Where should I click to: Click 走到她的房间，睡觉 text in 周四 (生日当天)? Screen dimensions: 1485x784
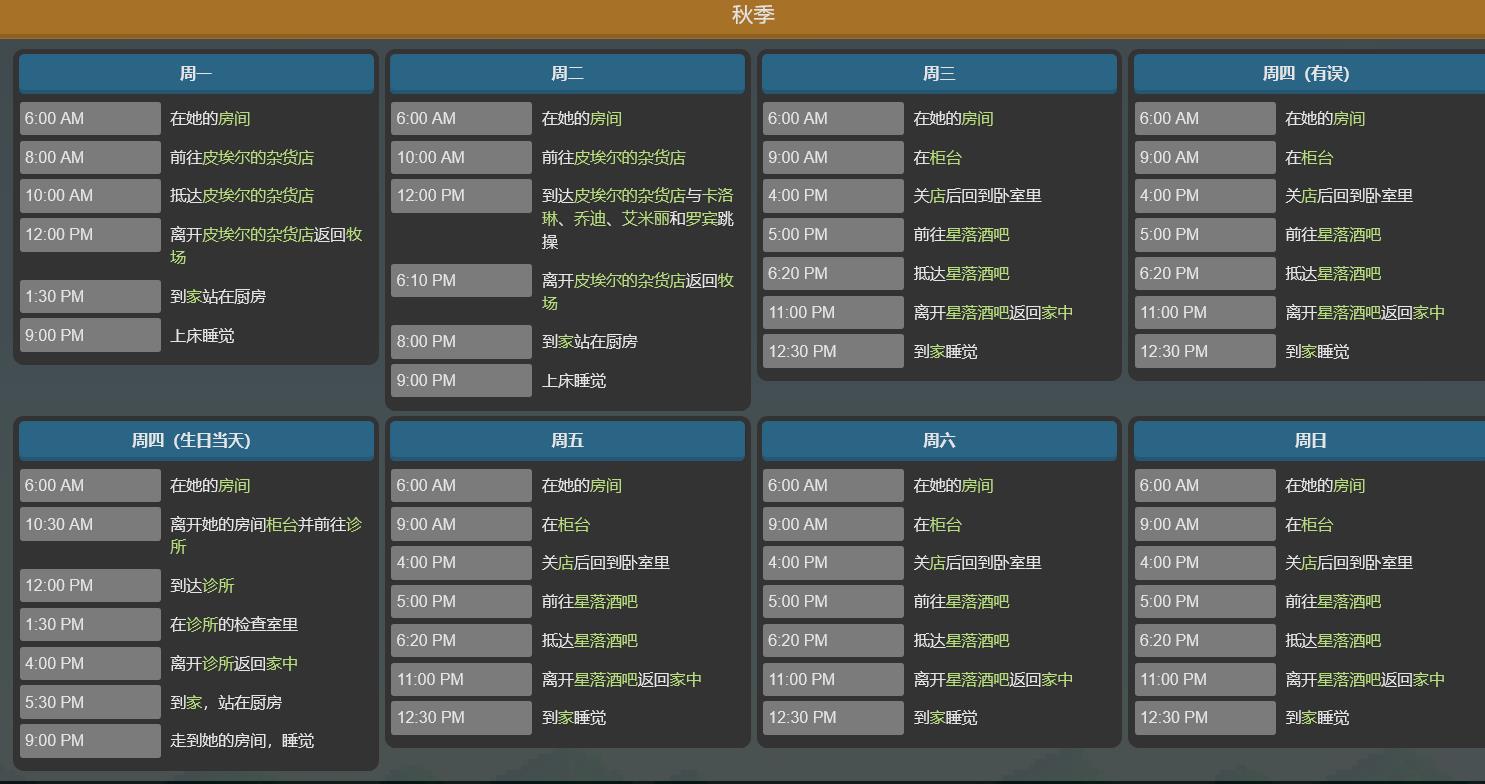click(242, 740)
